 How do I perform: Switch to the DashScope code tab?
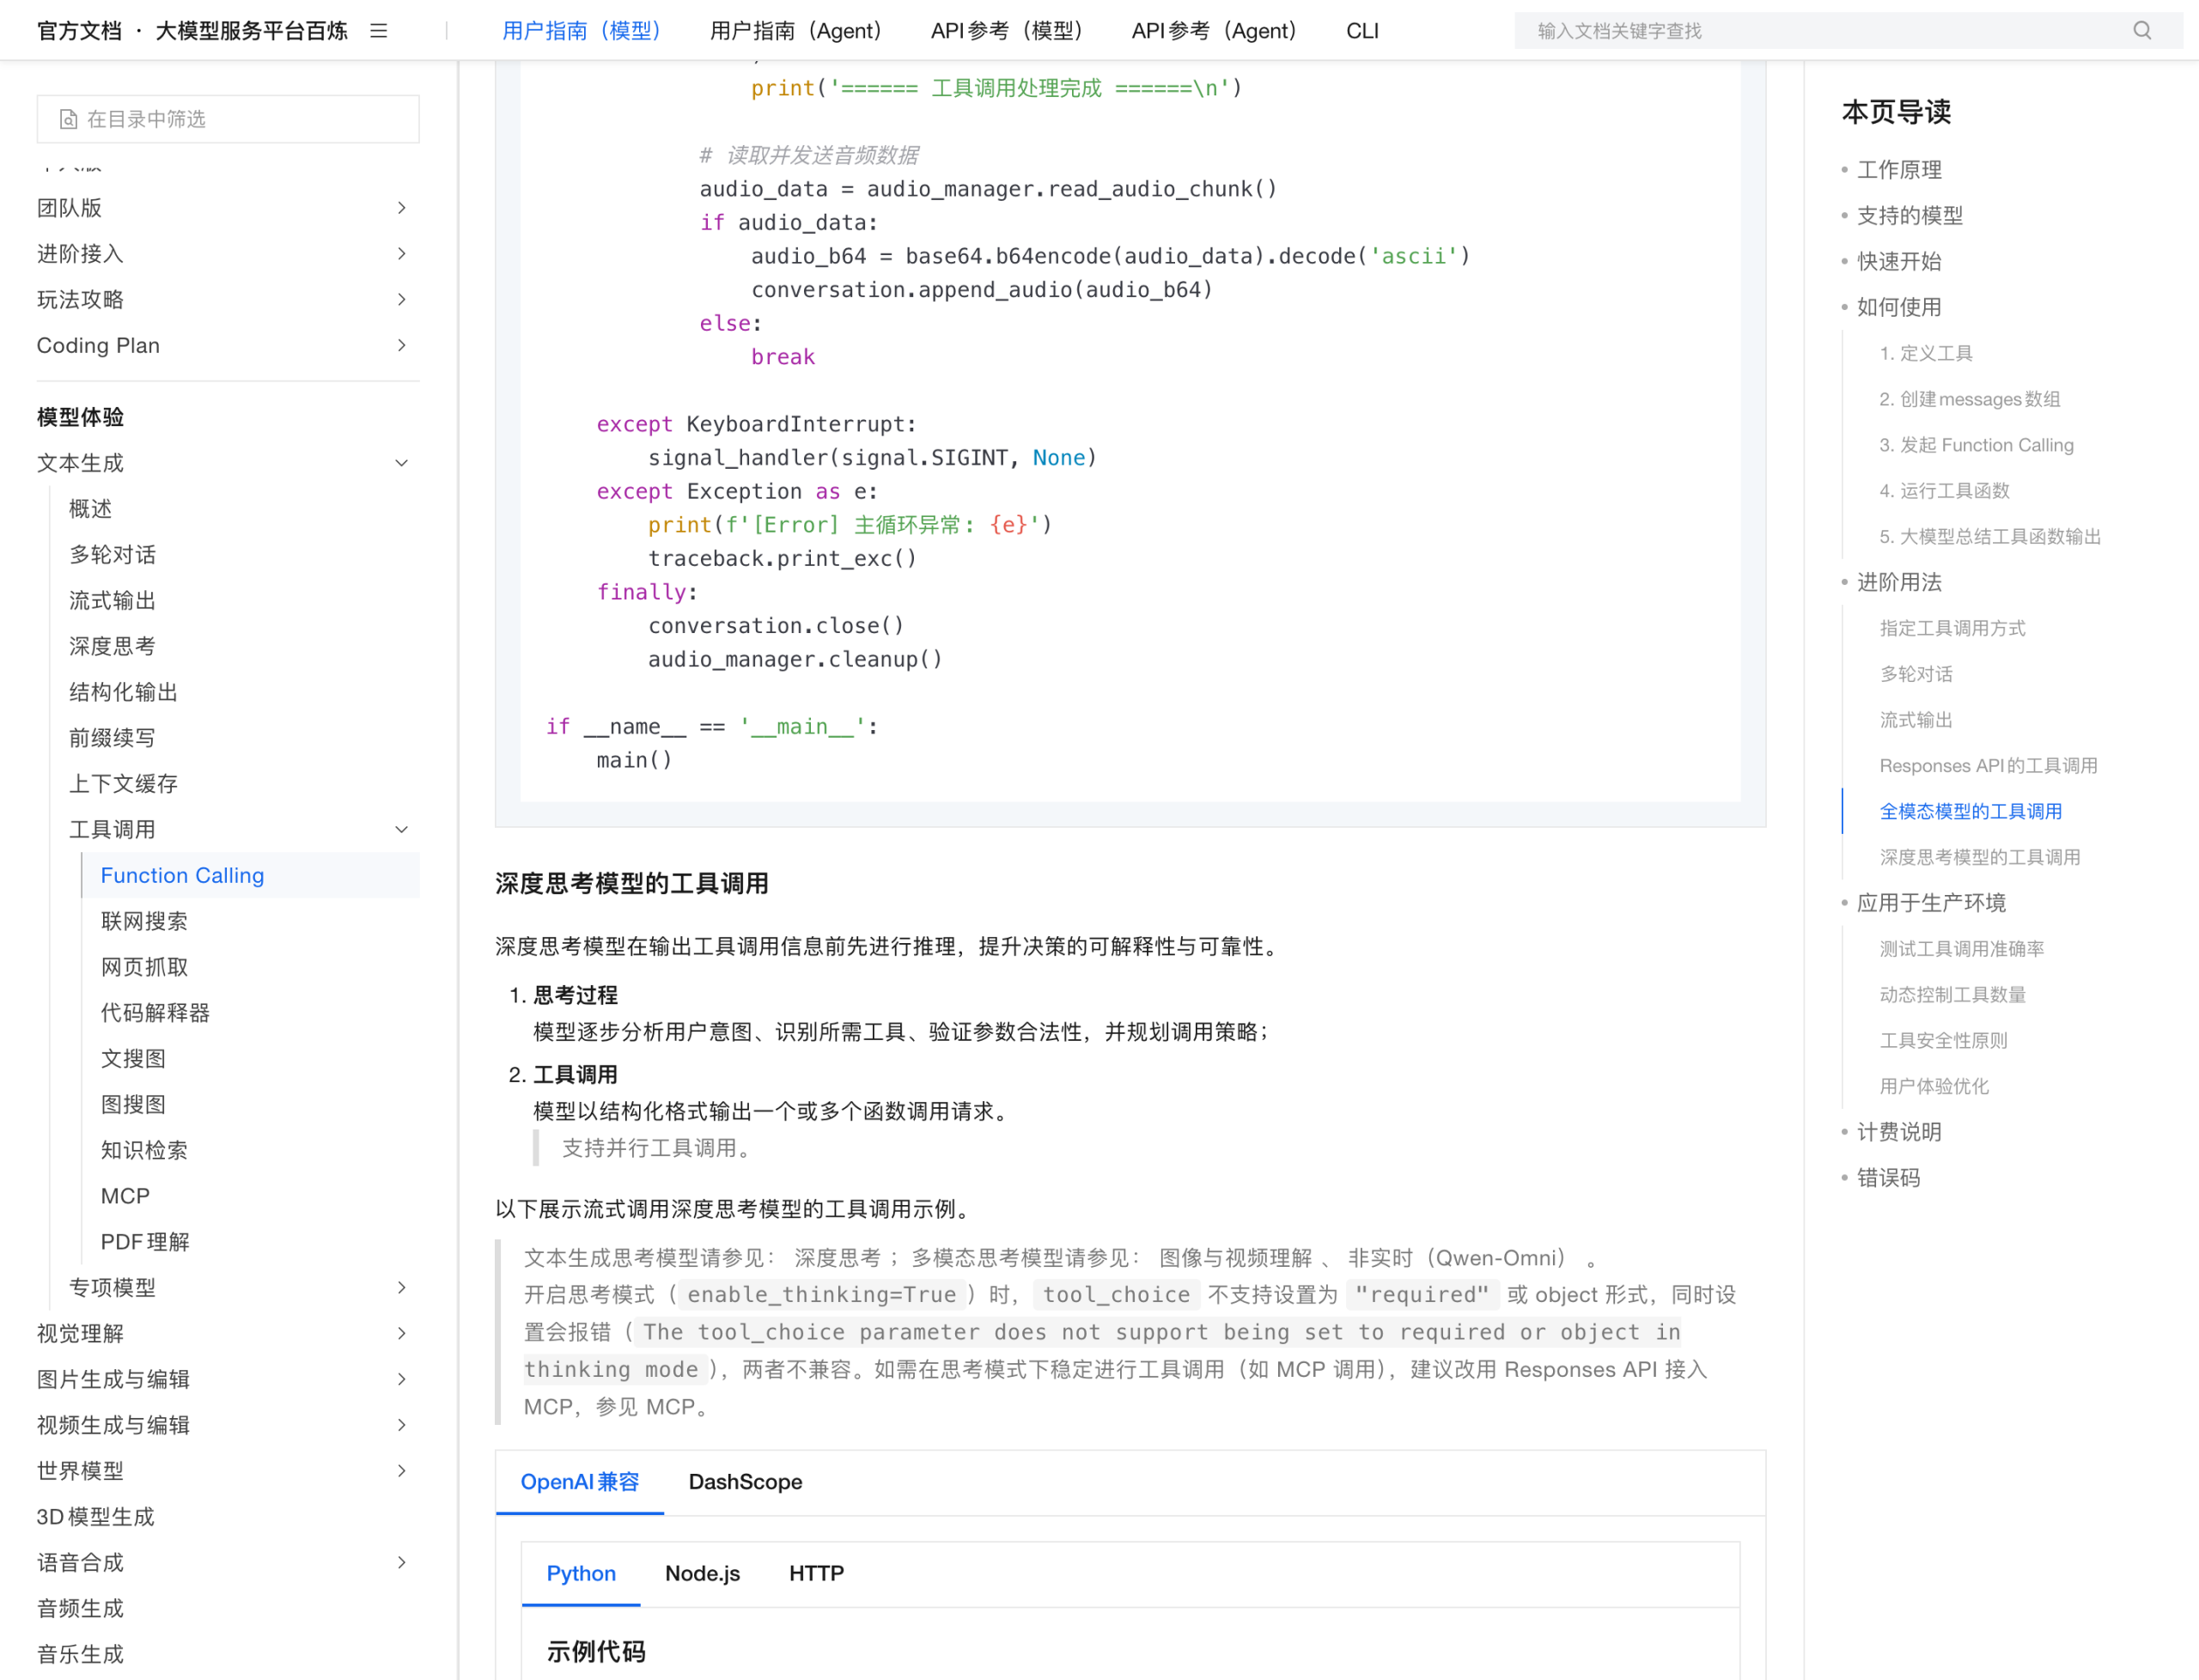[745, 1482]
